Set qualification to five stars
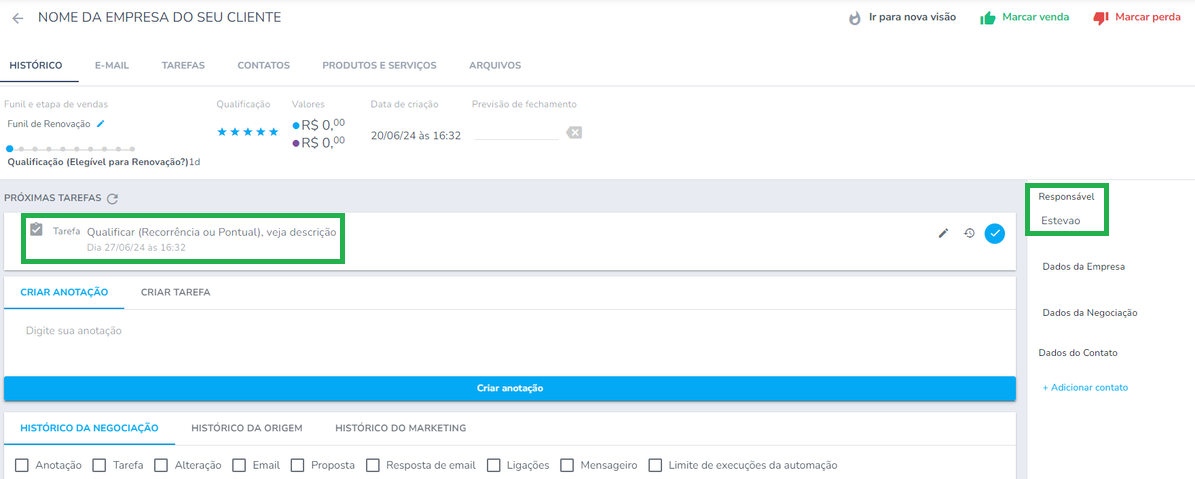Screen dimensions: 1195x479 (274, 132)
